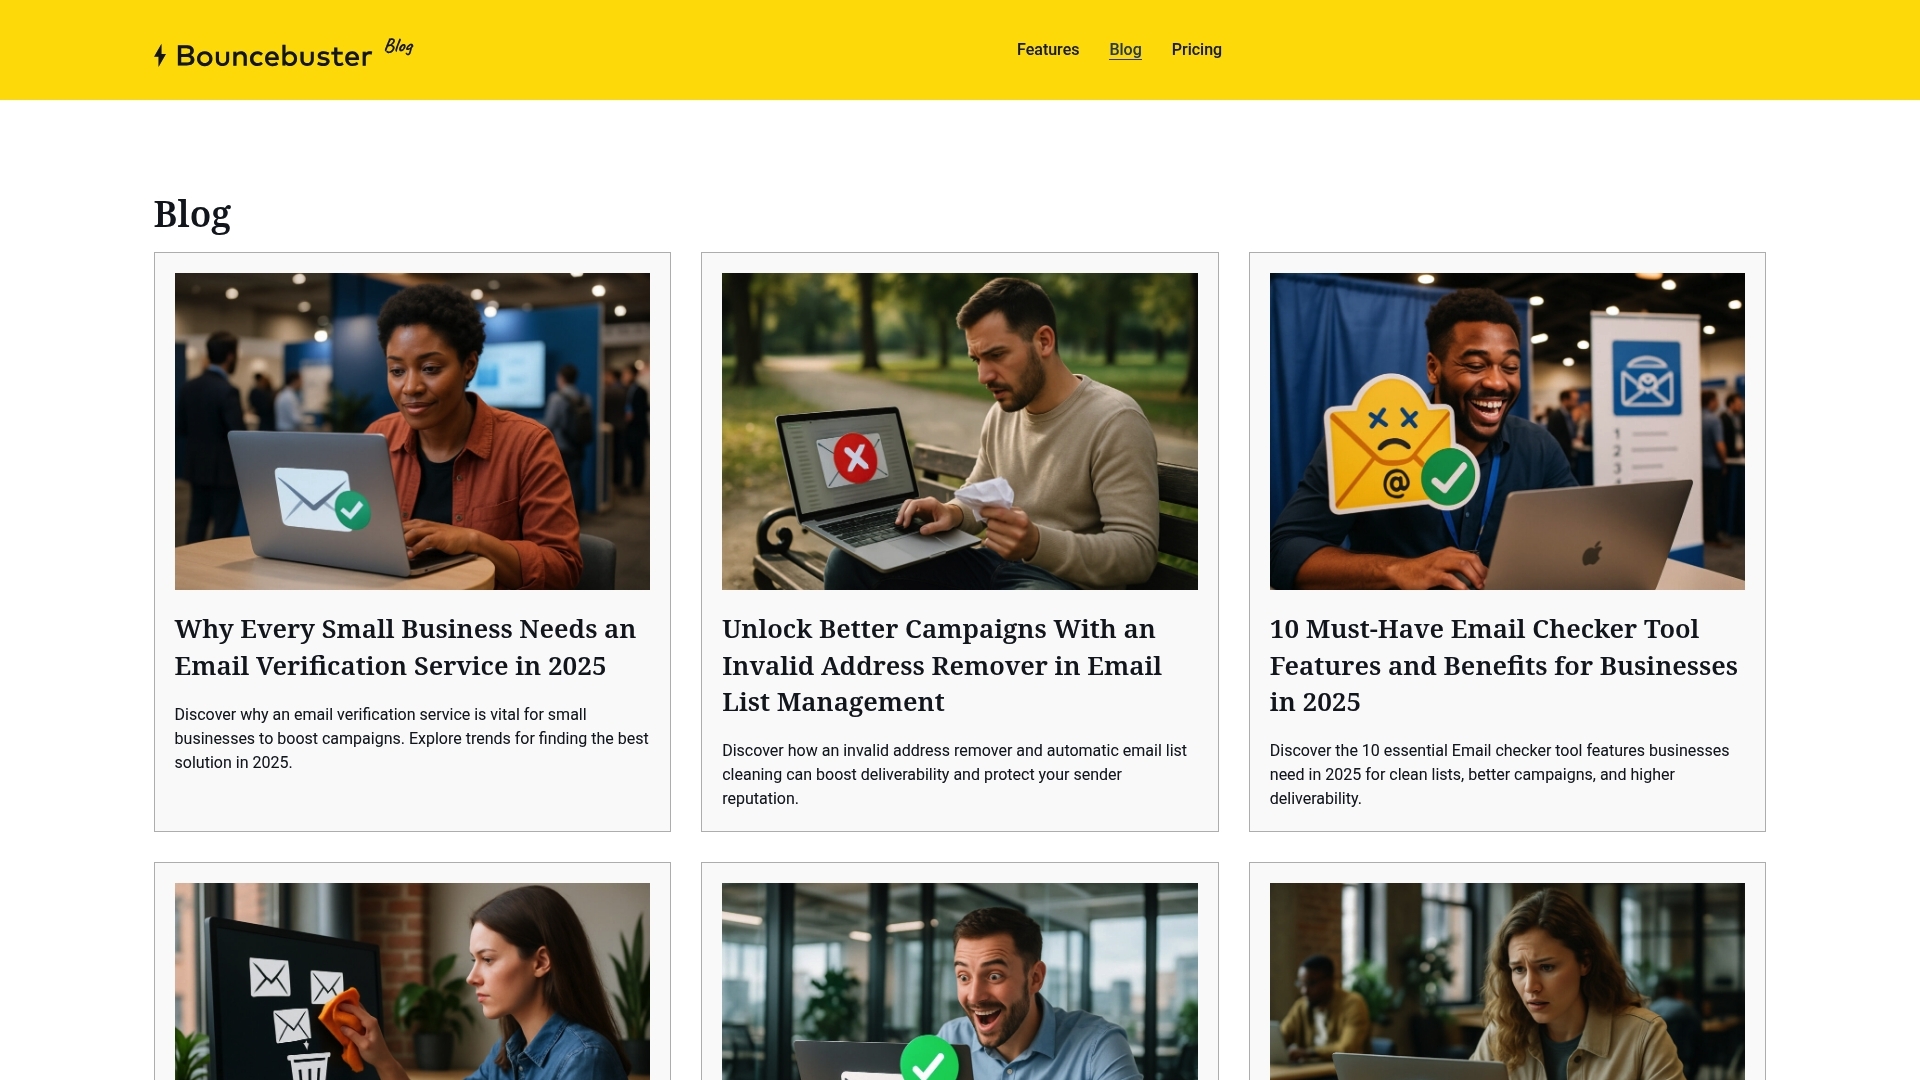This screenshot has height=1080, width=1920.
Task: Click the invalid address remover description text
Action: click(x=954, y=774)
